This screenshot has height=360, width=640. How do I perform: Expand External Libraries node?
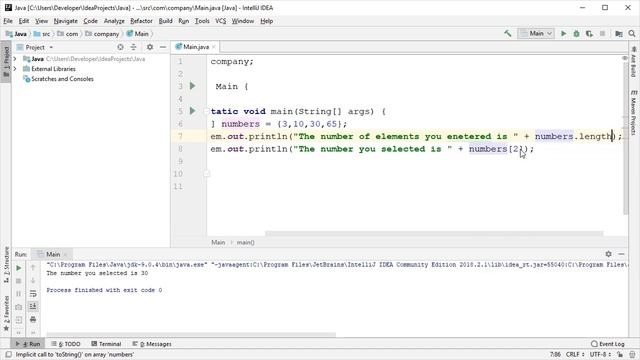click(x=15, y=69)
